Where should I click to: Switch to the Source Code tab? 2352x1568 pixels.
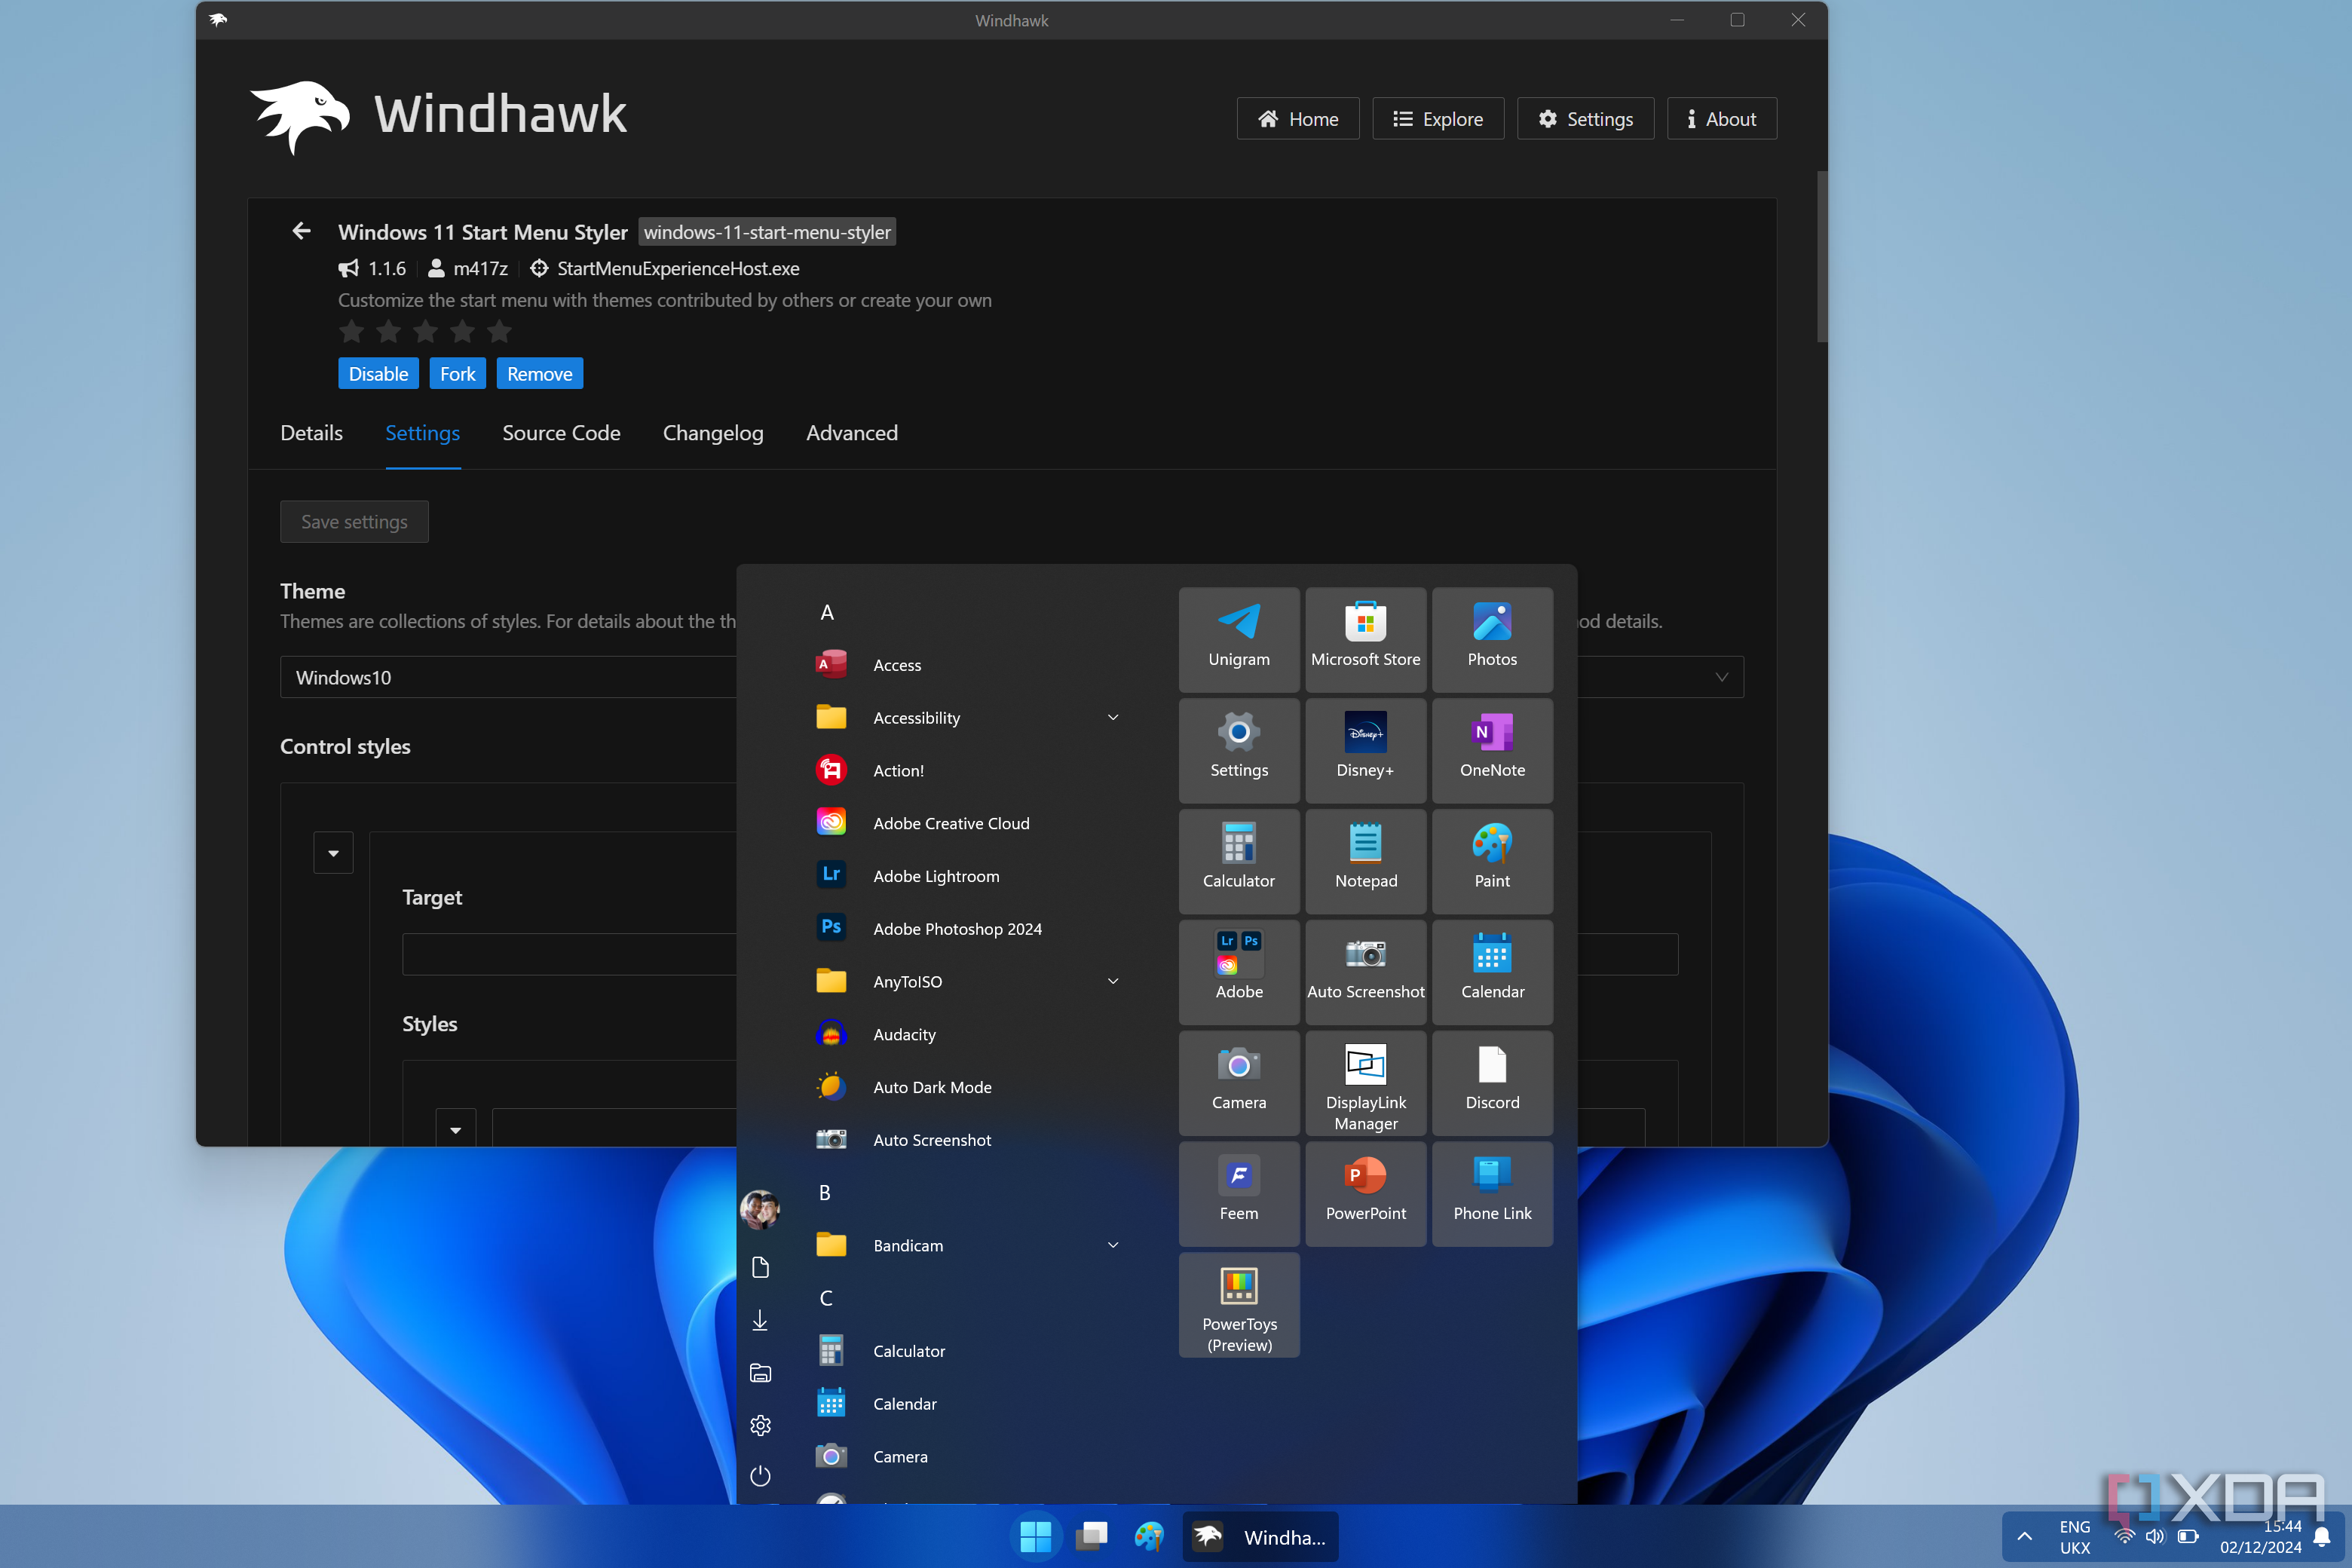point(561,433)
